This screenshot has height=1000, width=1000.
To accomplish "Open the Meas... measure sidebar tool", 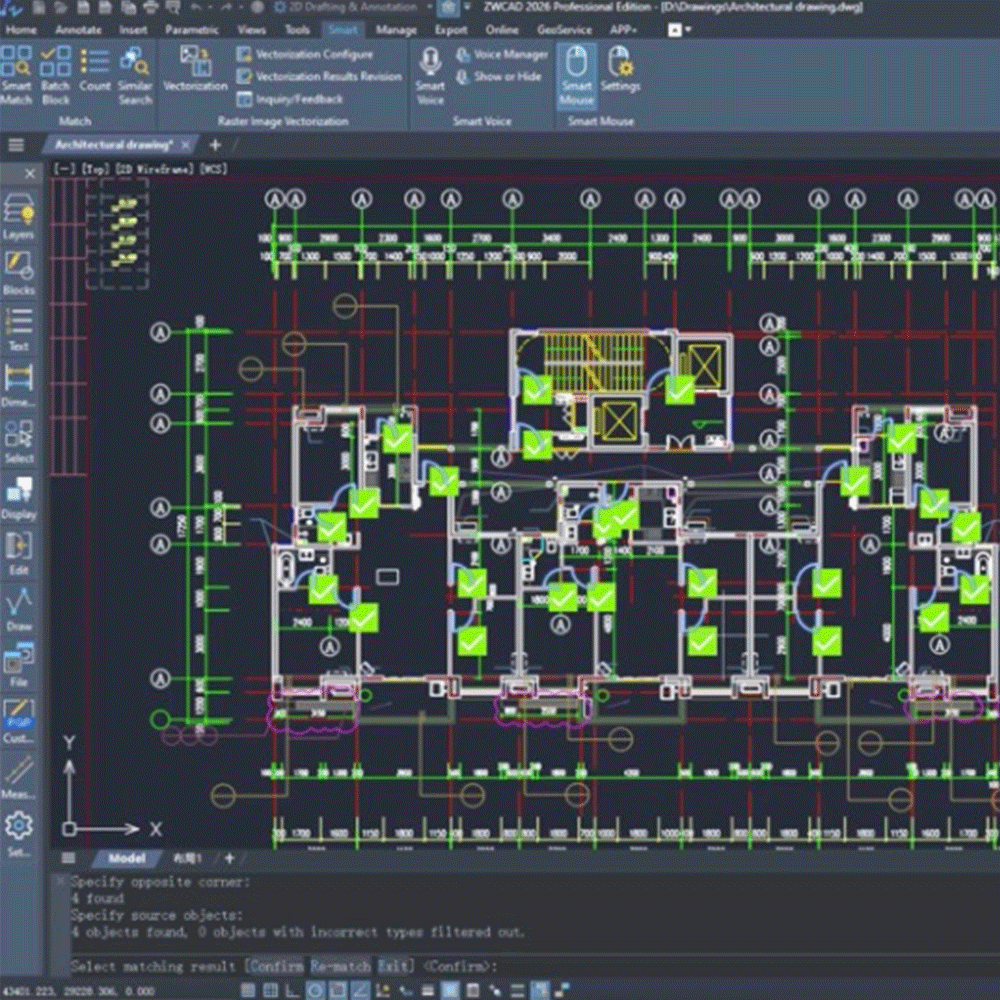I will 18,777.
